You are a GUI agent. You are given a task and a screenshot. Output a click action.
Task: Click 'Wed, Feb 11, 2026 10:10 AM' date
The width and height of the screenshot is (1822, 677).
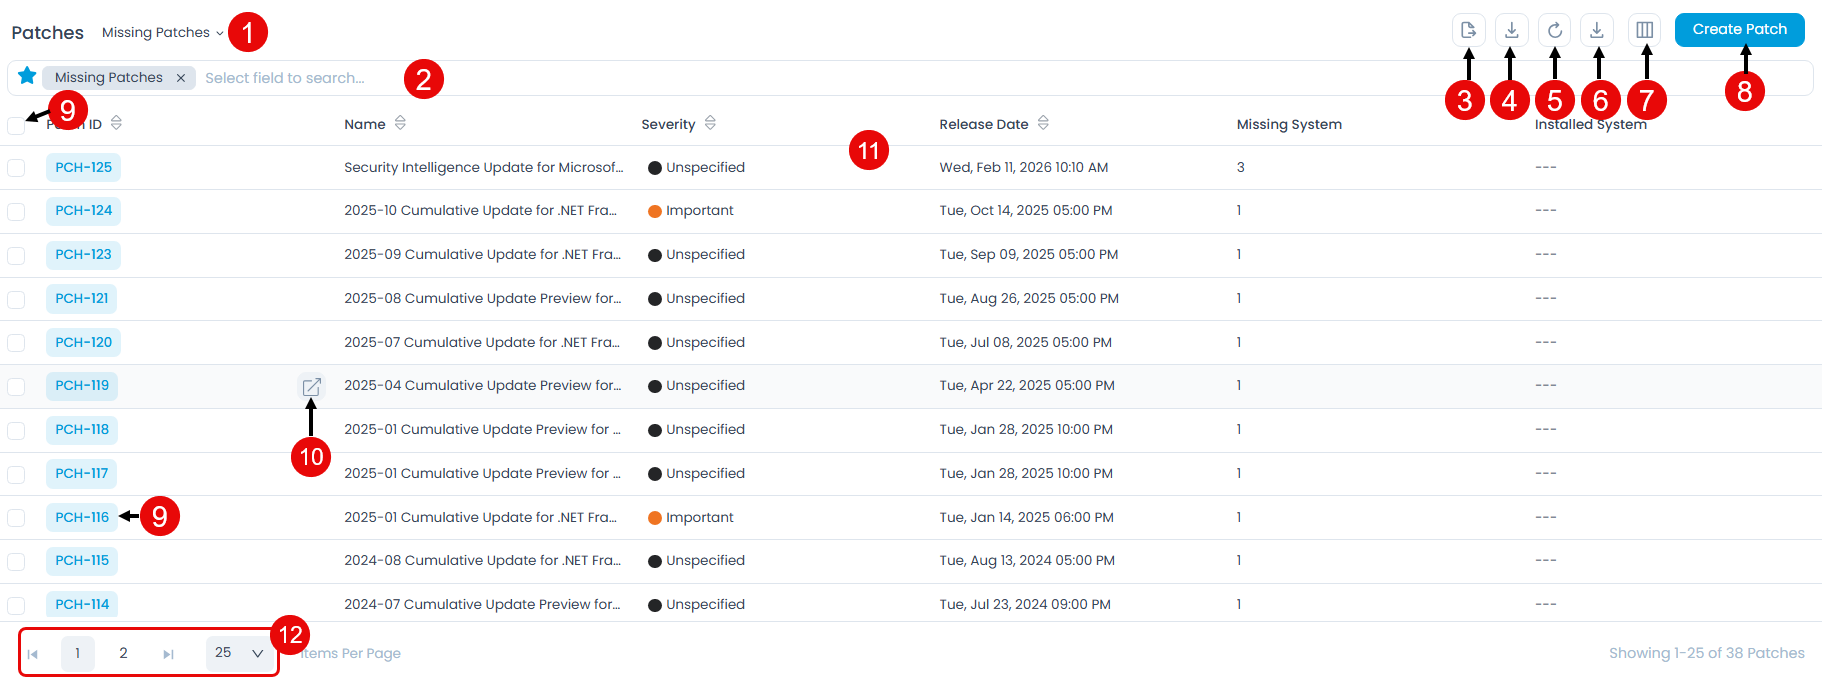[x=1023, y=167]
